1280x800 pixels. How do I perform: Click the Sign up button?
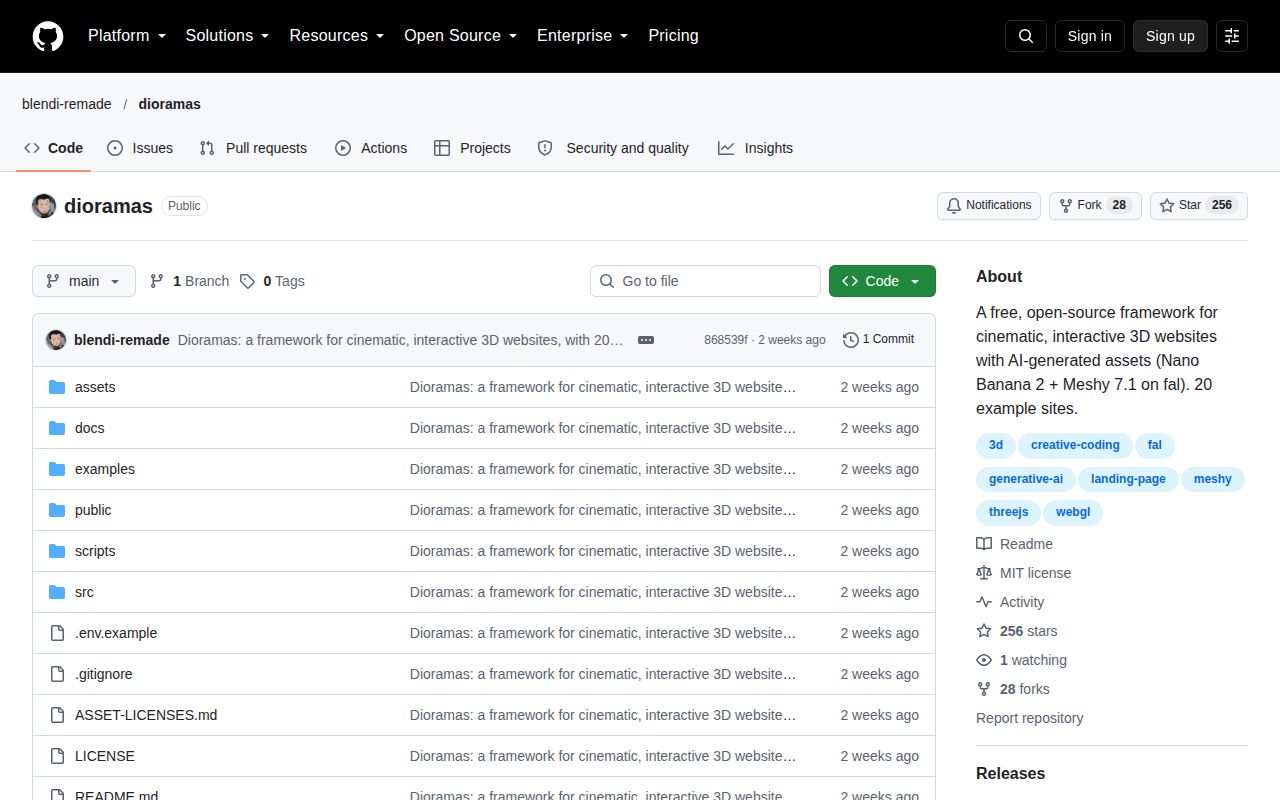(x=1170, y=36)
